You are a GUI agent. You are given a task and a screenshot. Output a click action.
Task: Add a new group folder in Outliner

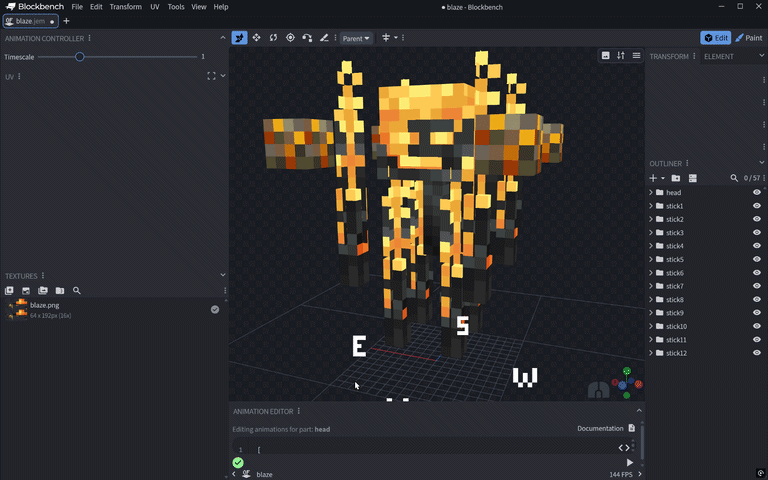[676, 178]
